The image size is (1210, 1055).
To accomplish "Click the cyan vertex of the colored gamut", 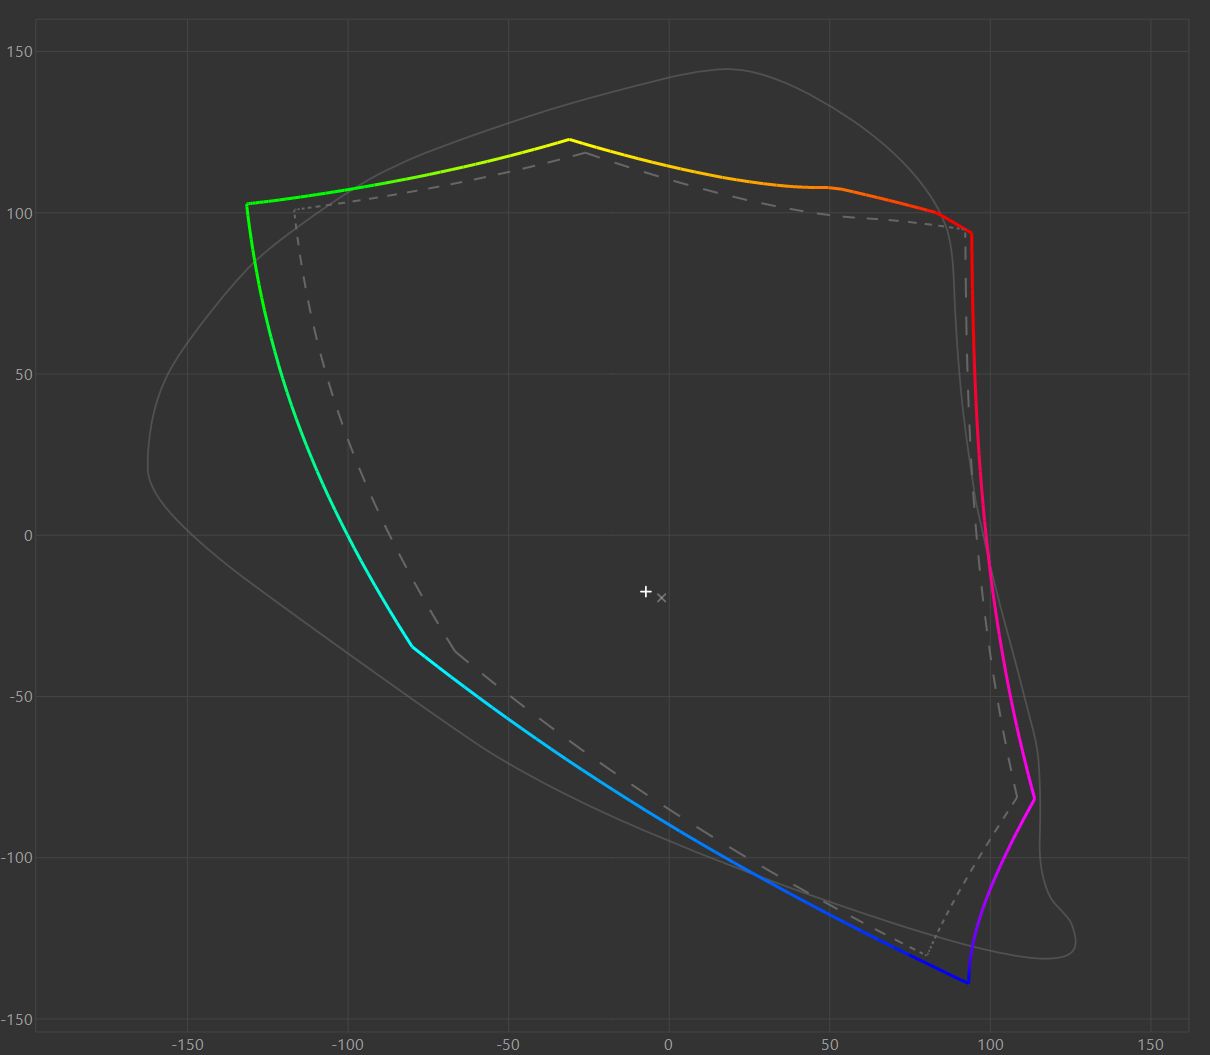I will [x=412, y=647].
